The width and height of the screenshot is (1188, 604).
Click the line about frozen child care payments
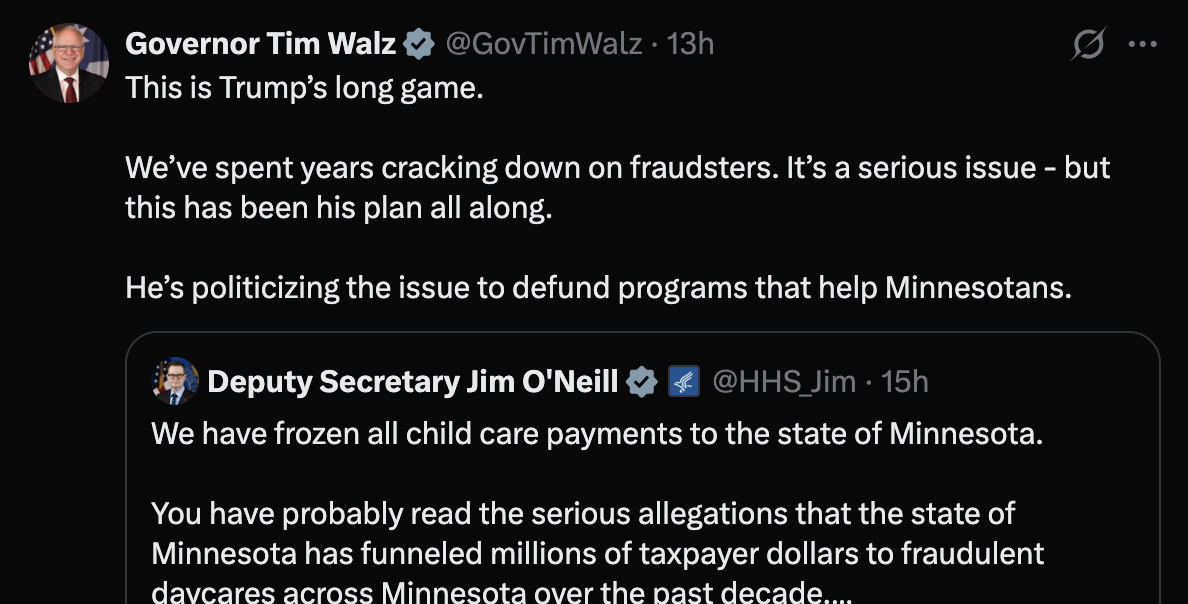(597, 434)
